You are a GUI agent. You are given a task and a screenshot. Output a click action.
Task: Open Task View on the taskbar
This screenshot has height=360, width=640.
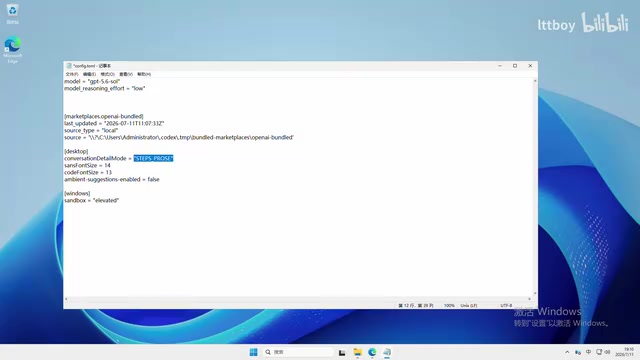[x=342, y=352]
